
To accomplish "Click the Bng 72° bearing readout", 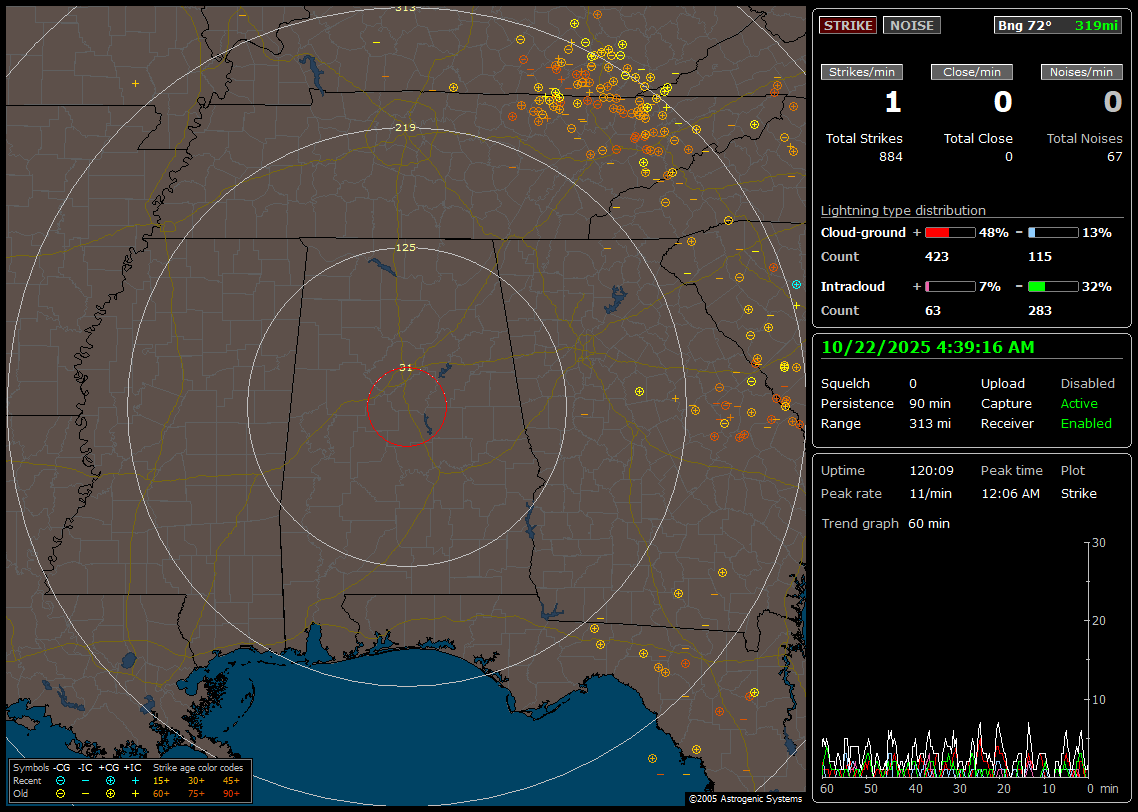I will pos(1025,26).
